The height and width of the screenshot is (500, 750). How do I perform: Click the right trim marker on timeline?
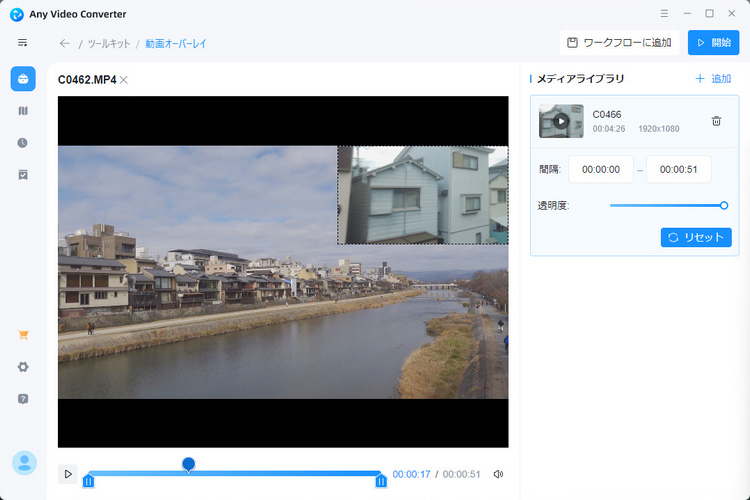click(381, 480)
